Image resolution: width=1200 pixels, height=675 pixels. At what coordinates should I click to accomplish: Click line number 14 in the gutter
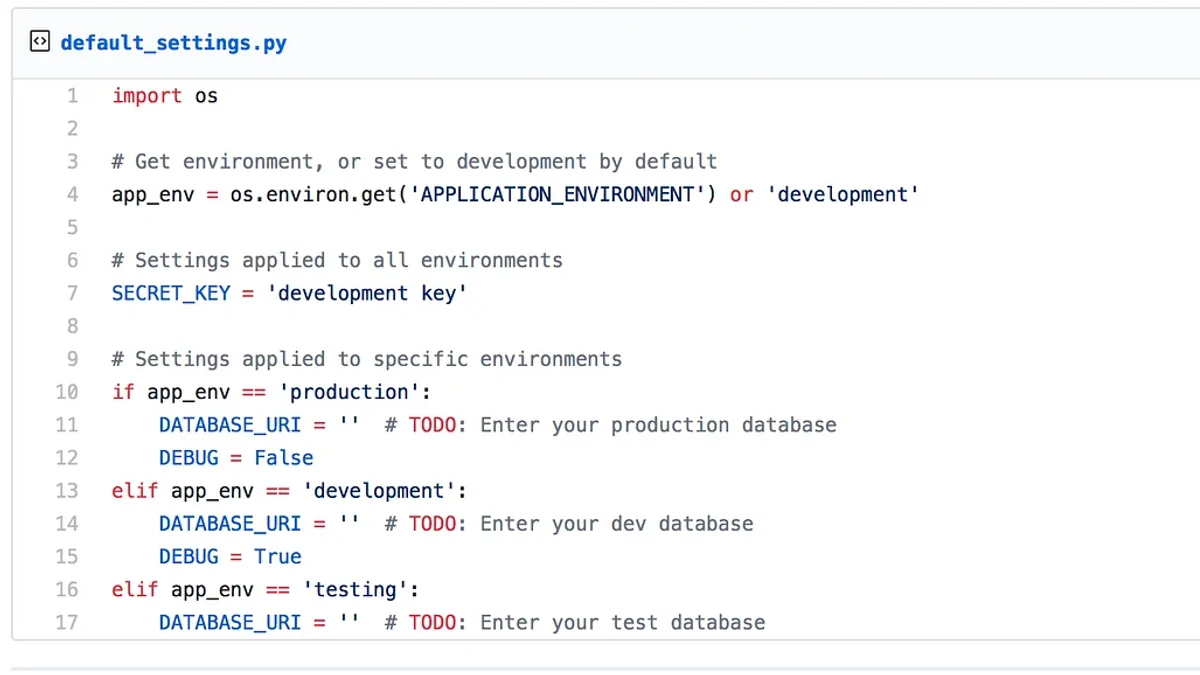[x=67, y=524]
